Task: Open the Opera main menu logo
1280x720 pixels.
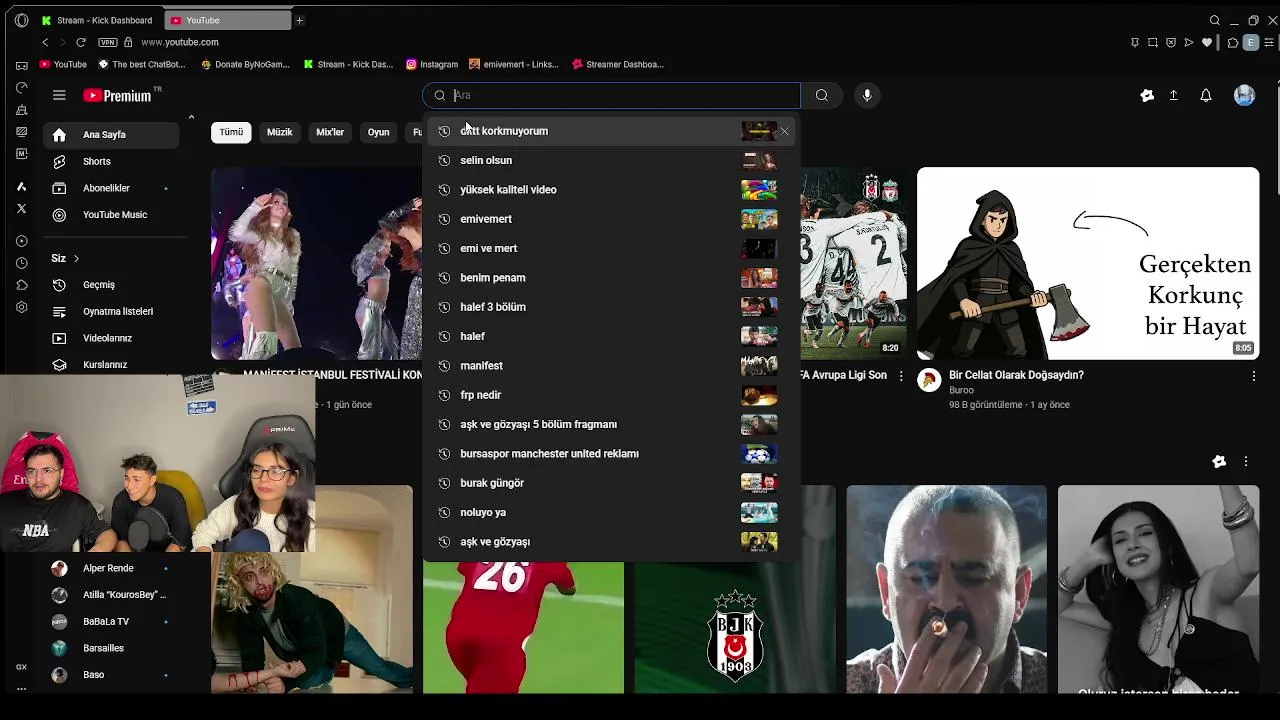Action: 21,20
